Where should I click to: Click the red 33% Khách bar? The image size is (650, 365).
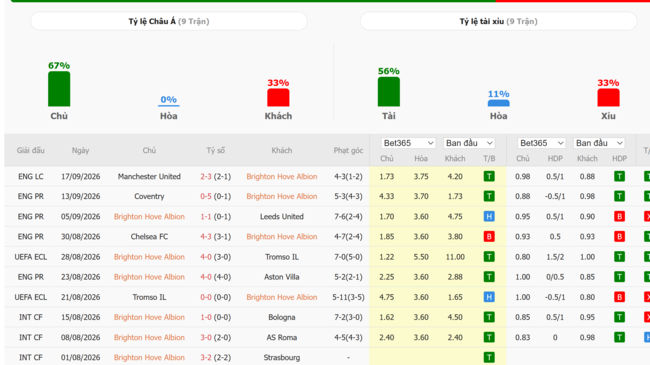278,97
